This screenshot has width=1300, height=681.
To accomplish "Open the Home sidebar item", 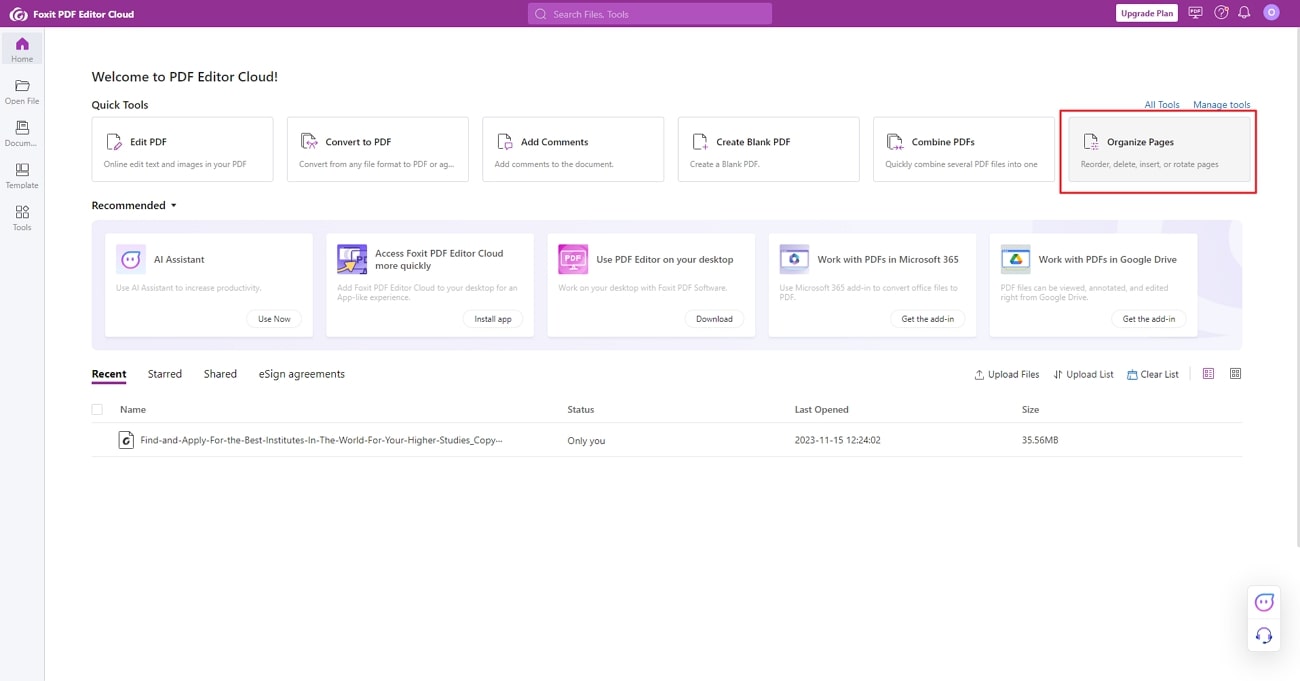I will 22,49.
